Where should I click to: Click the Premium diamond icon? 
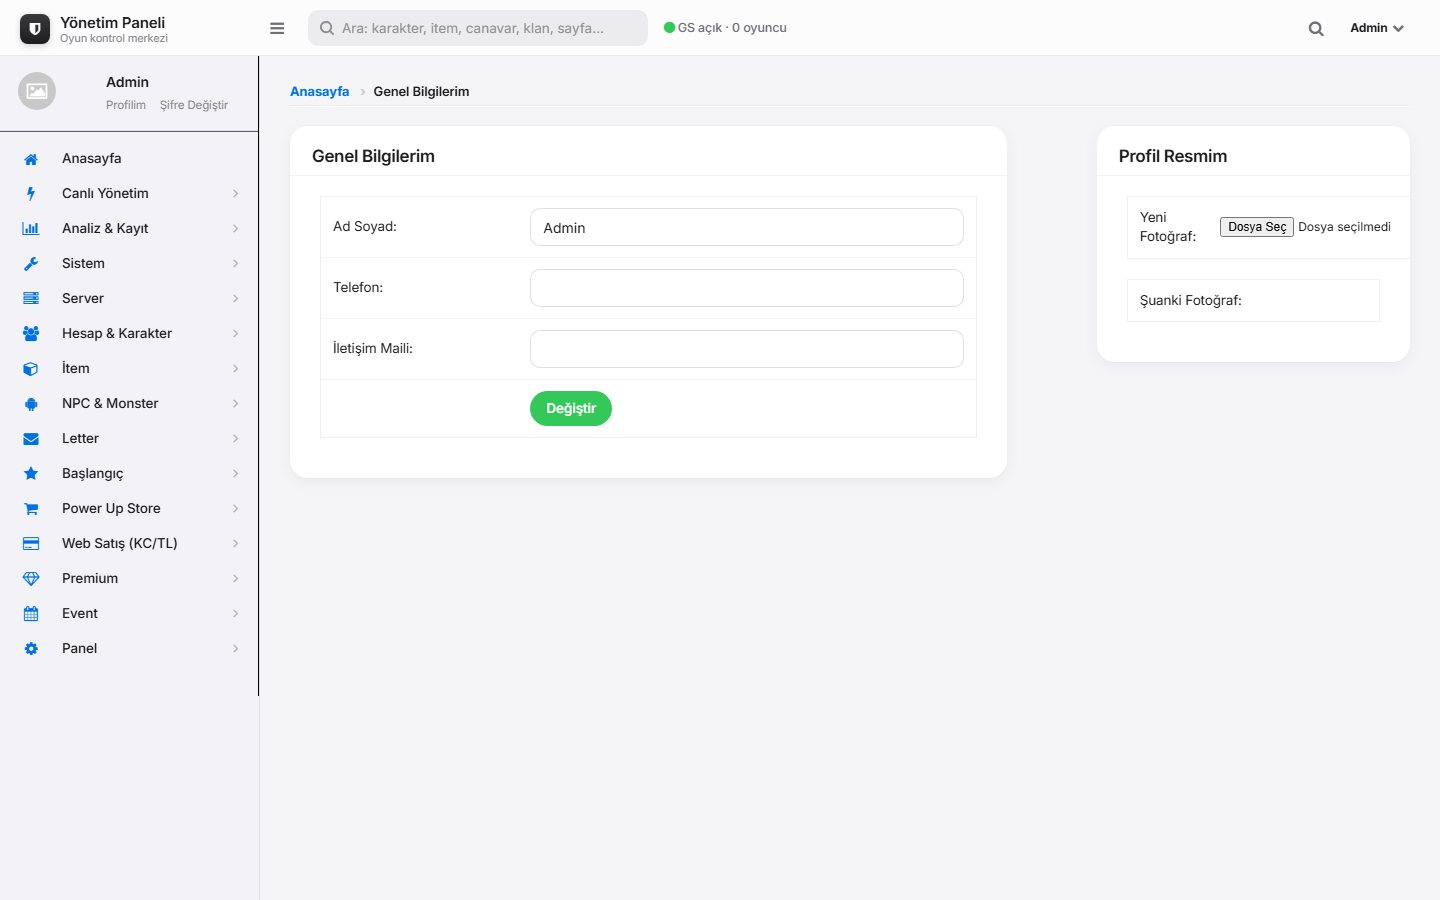[x=31, y=579]
